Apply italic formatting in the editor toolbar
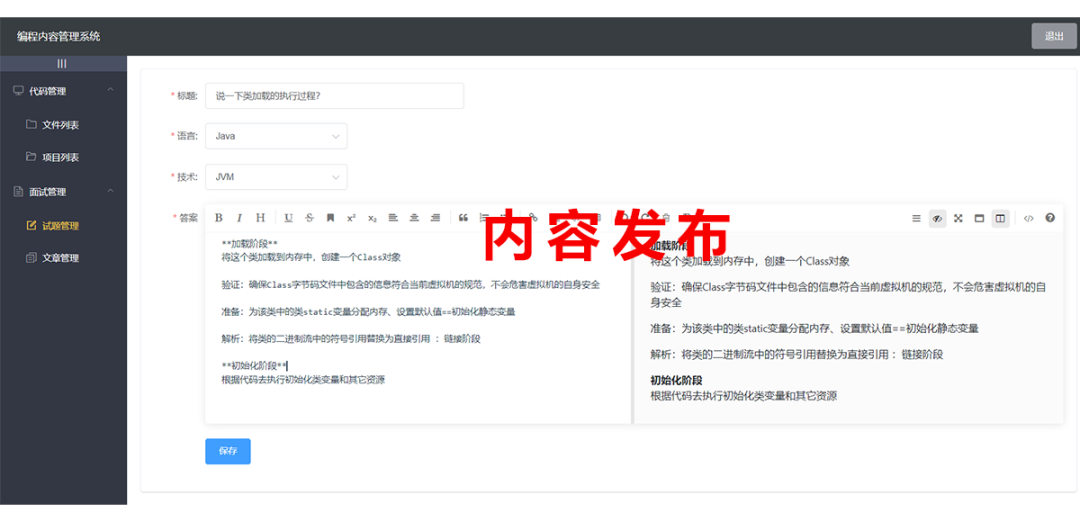Image resolution: width=1080 pixels, height=522 pixels. tap(239, 218)
